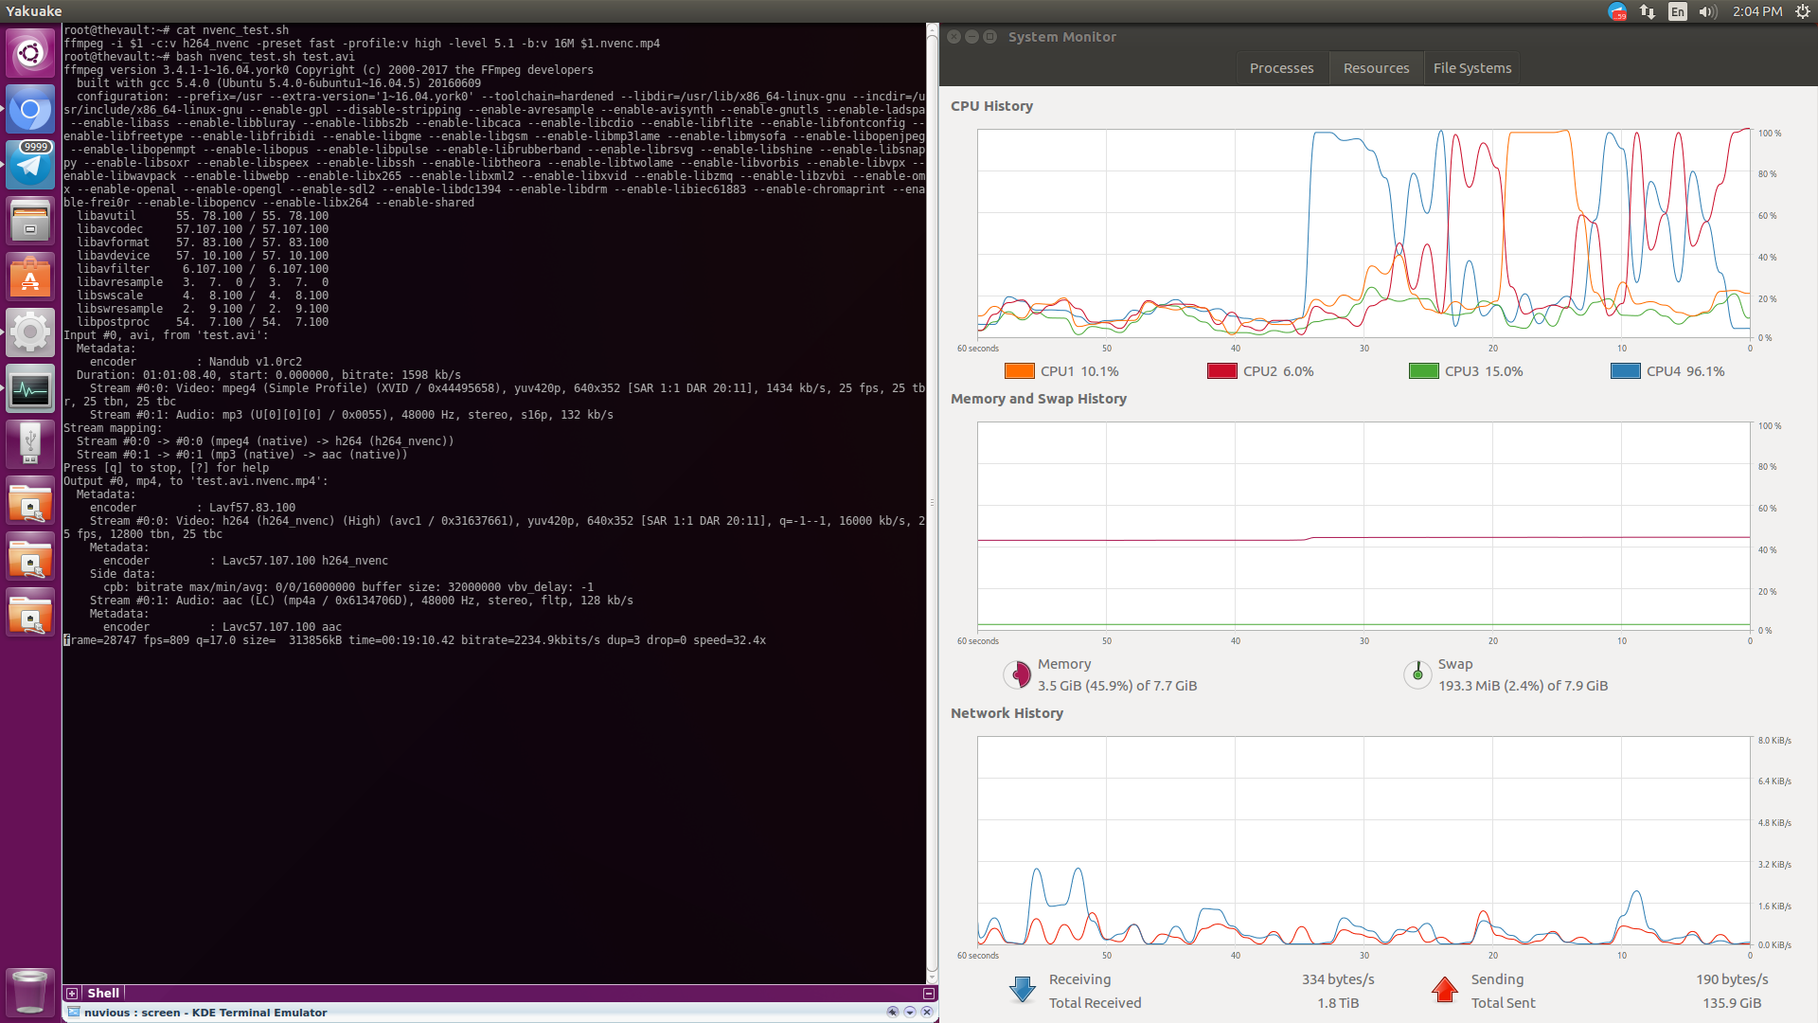Click the 'bash nvenc_test.sh test.avi' command line
The height and width of the screenshot is (1023, 1818).
click(x=209, y=57)
